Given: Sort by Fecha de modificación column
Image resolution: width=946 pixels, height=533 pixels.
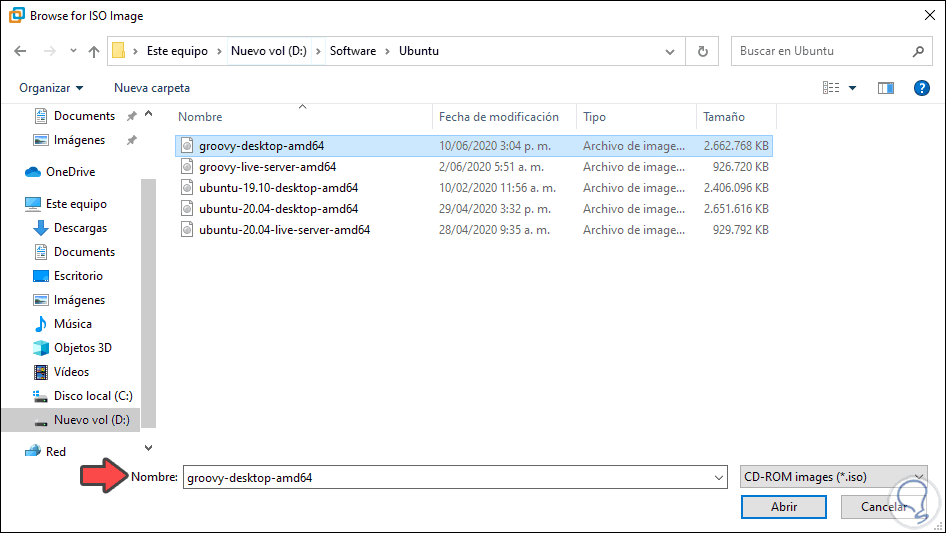Looking at the screenshot, I should click(498, 117).
